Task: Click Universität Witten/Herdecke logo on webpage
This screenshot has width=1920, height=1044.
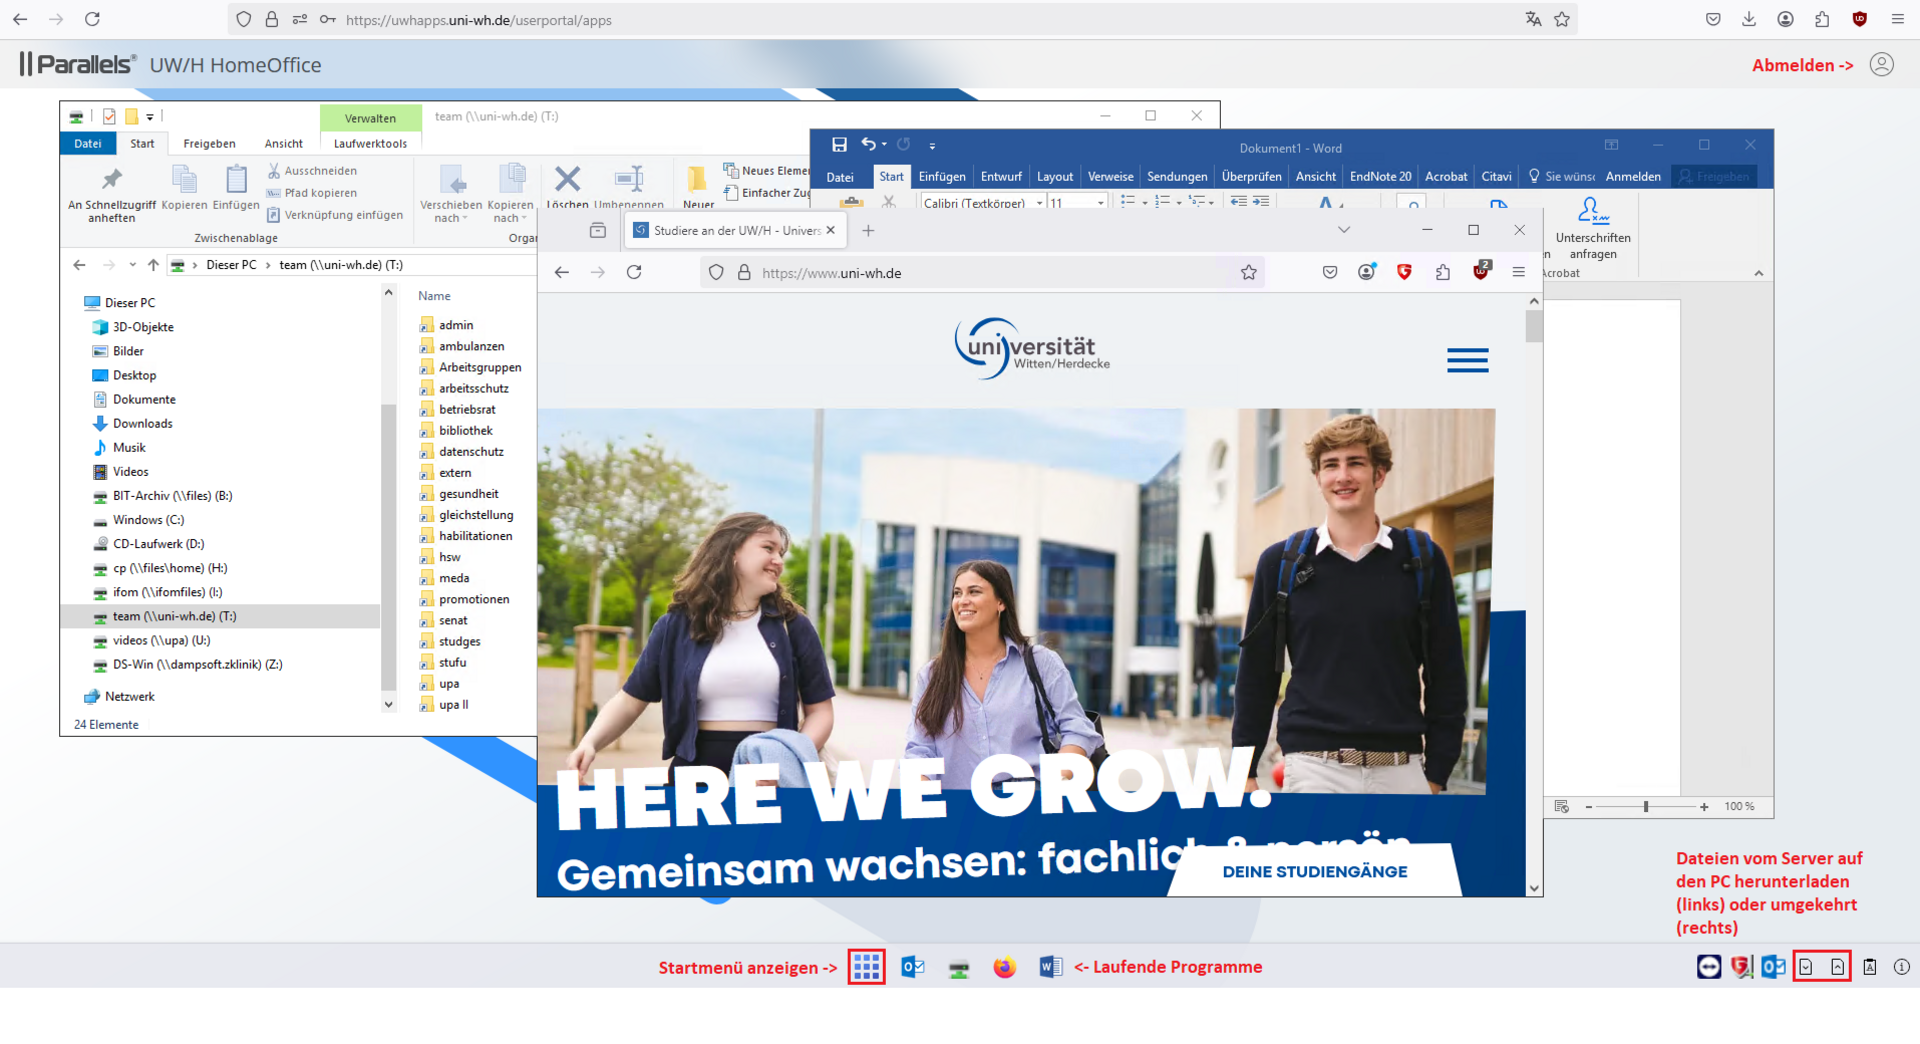Action: [x=1032, y=348]
